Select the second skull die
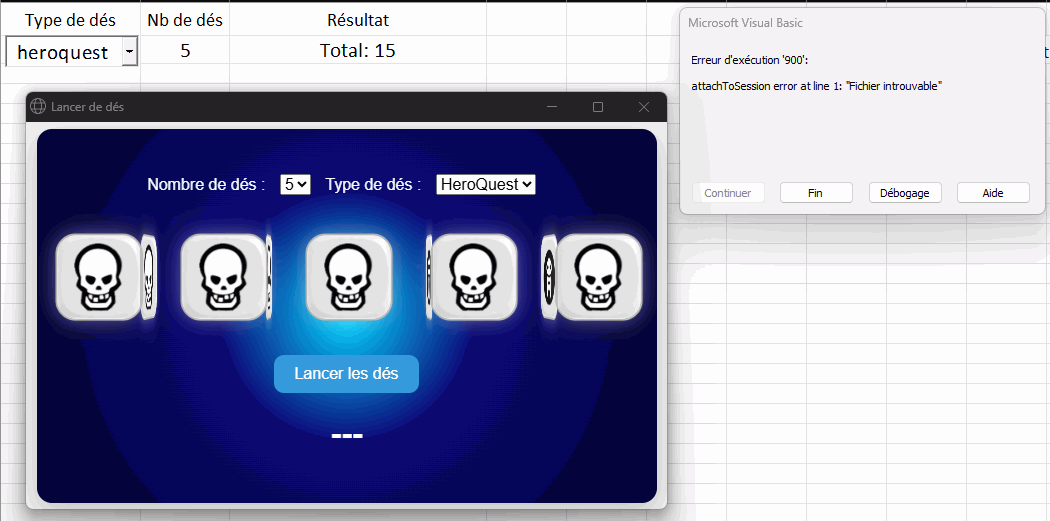The height and width of the screenshot is (521, 1050). click(224, 277)
